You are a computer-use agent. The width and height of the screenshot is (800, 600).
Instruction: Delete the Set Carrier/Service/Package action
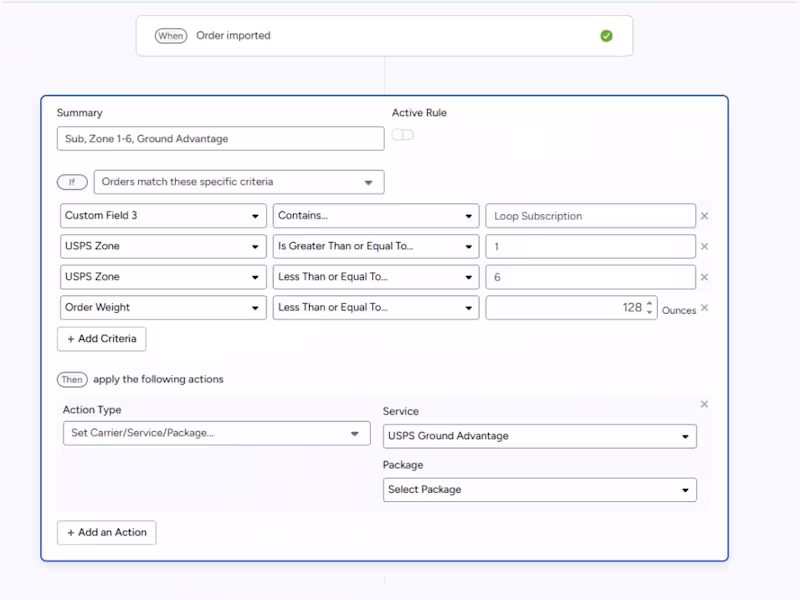704,404
